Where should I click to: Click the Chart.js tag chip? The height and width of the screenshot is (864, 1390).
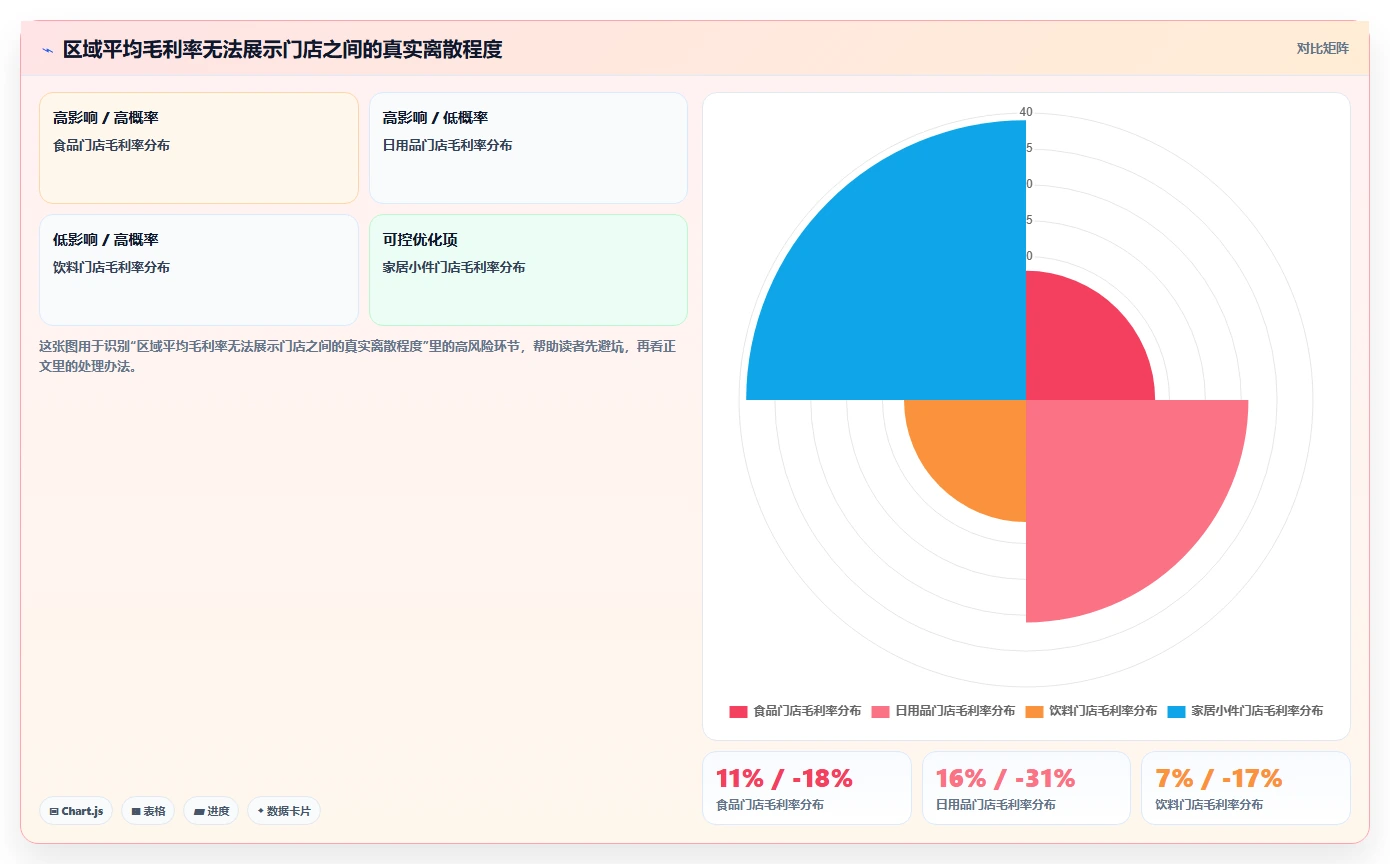[76, 811]
